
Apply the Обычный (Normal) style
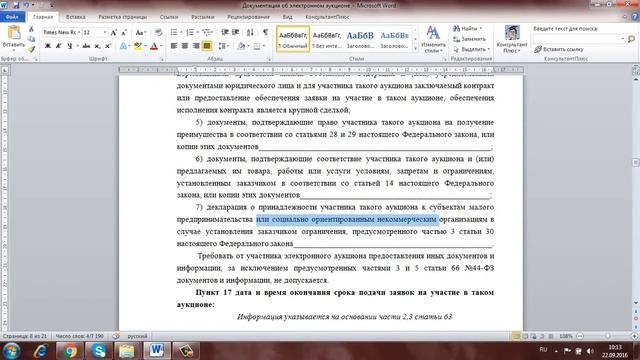point(293,39)
